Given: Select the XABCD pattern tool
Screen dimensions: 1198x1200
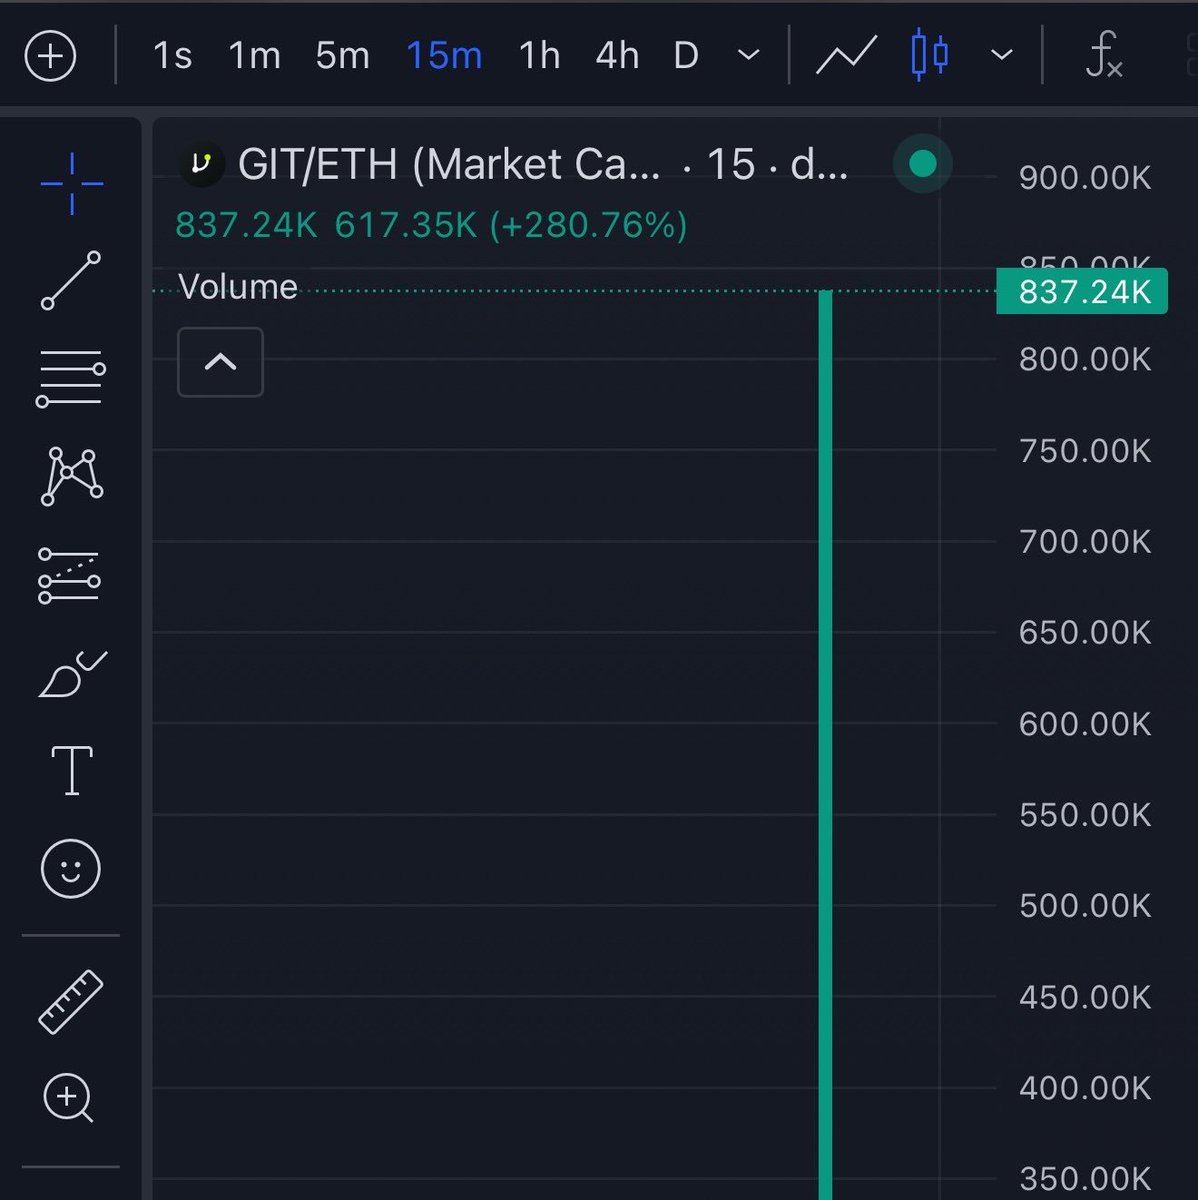Looking at the screenshot, I should 72,476.
